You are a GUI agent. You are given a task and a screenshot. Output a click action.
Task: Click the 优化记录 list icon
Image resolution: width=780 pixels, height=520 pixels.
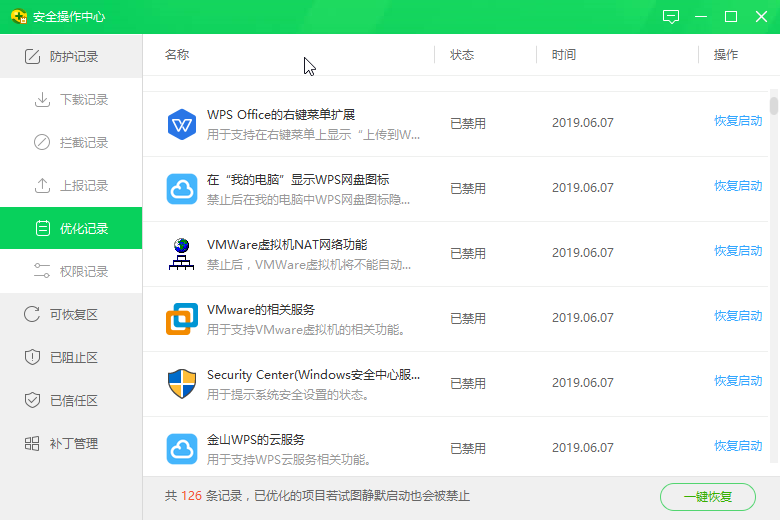tap(43, 228)
